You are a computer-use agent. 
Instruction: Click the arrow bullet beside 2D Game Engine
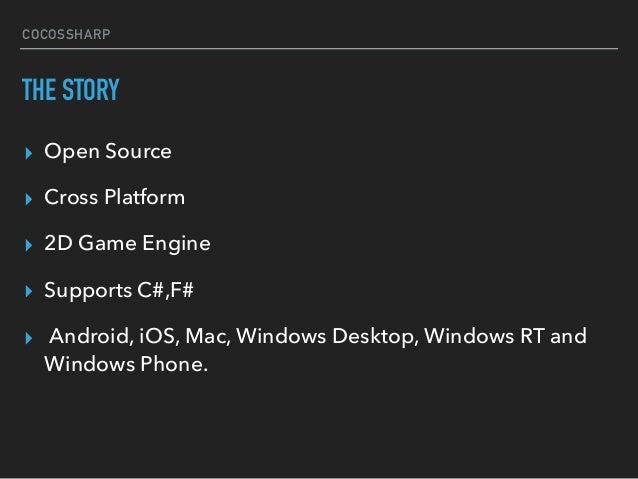pyautogui.click(x=28, y=245)
